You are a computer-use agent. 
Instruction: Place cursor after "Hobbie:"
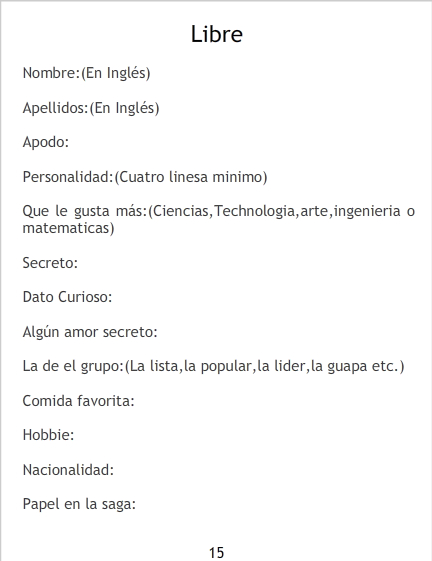tap(74, 435)
